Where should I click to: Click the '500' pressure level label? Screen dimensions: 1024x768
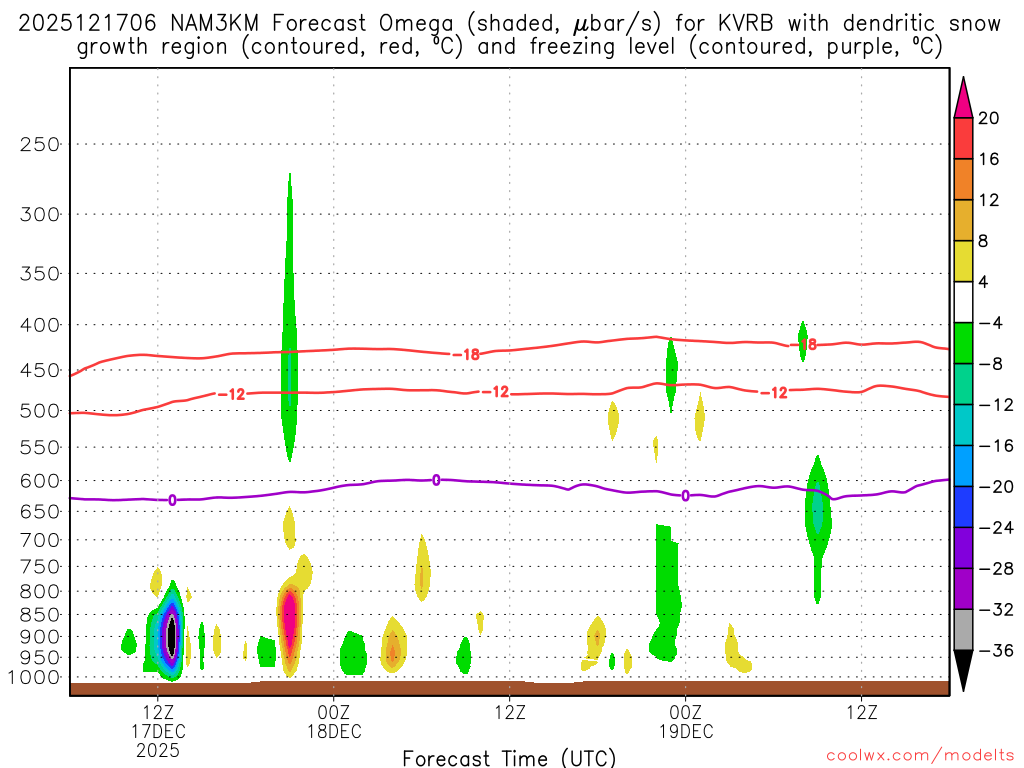[40, 411]
